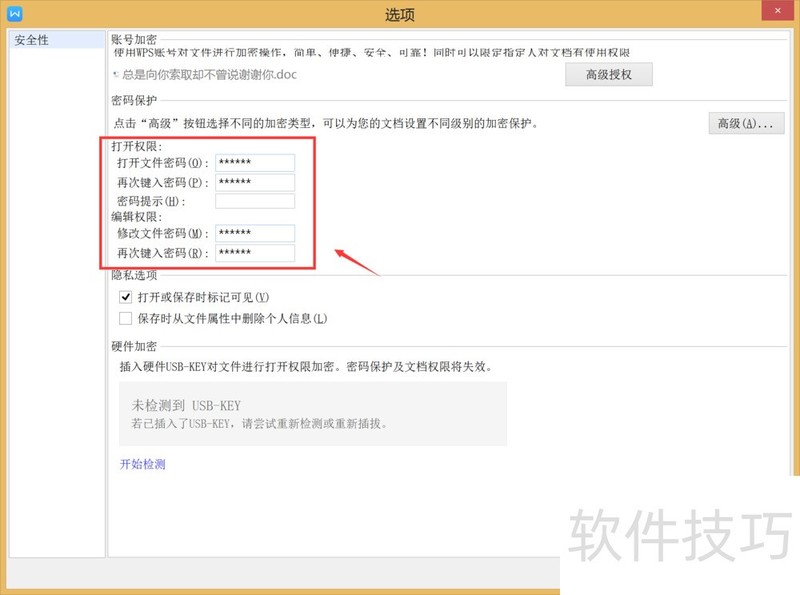Click the 隐私选项 section heading
The image size is (800, 595).
point(134,275)
